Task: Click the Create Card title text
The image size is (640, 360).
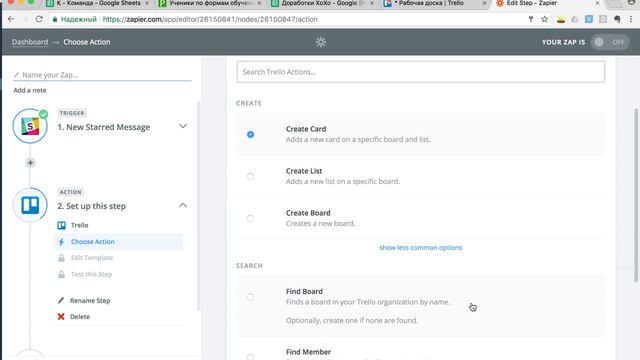Action: pos(306,129)
